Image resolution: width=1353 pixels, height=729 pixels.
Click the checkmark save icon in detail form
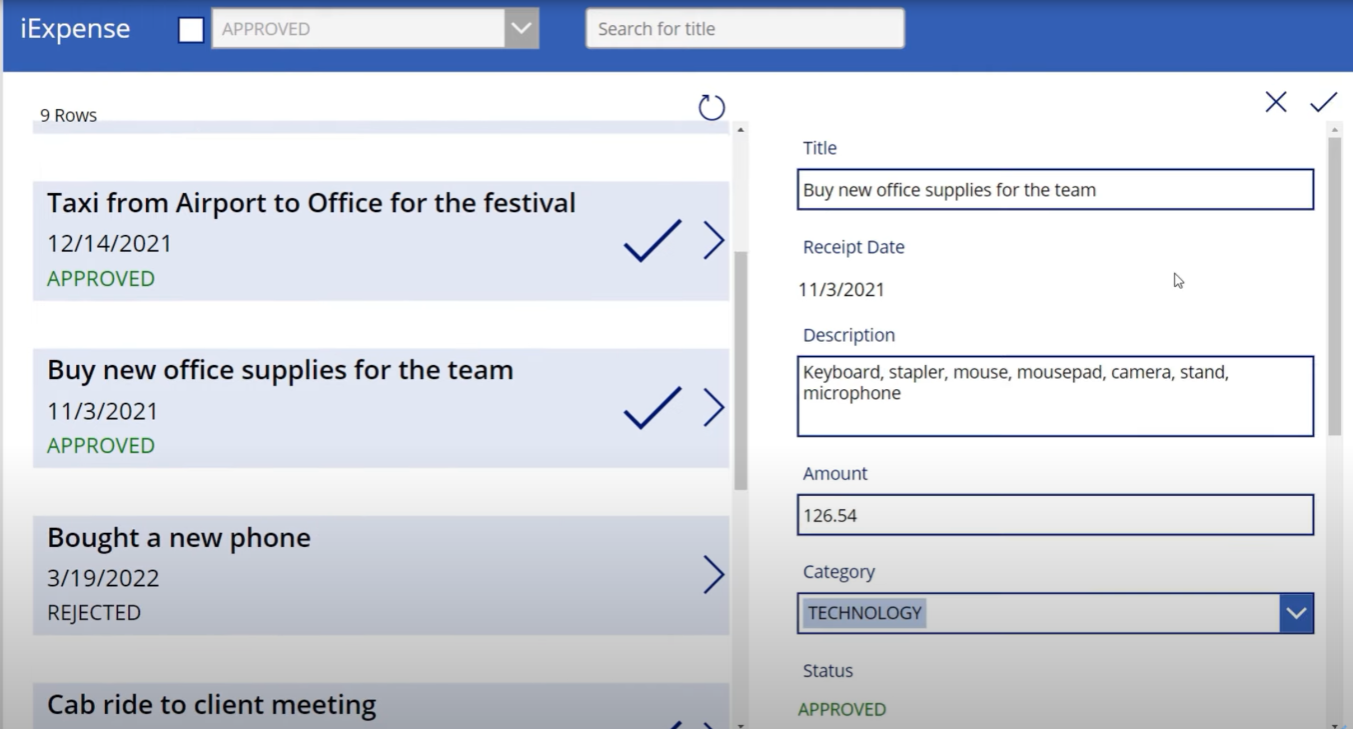tap(1323, 102)
